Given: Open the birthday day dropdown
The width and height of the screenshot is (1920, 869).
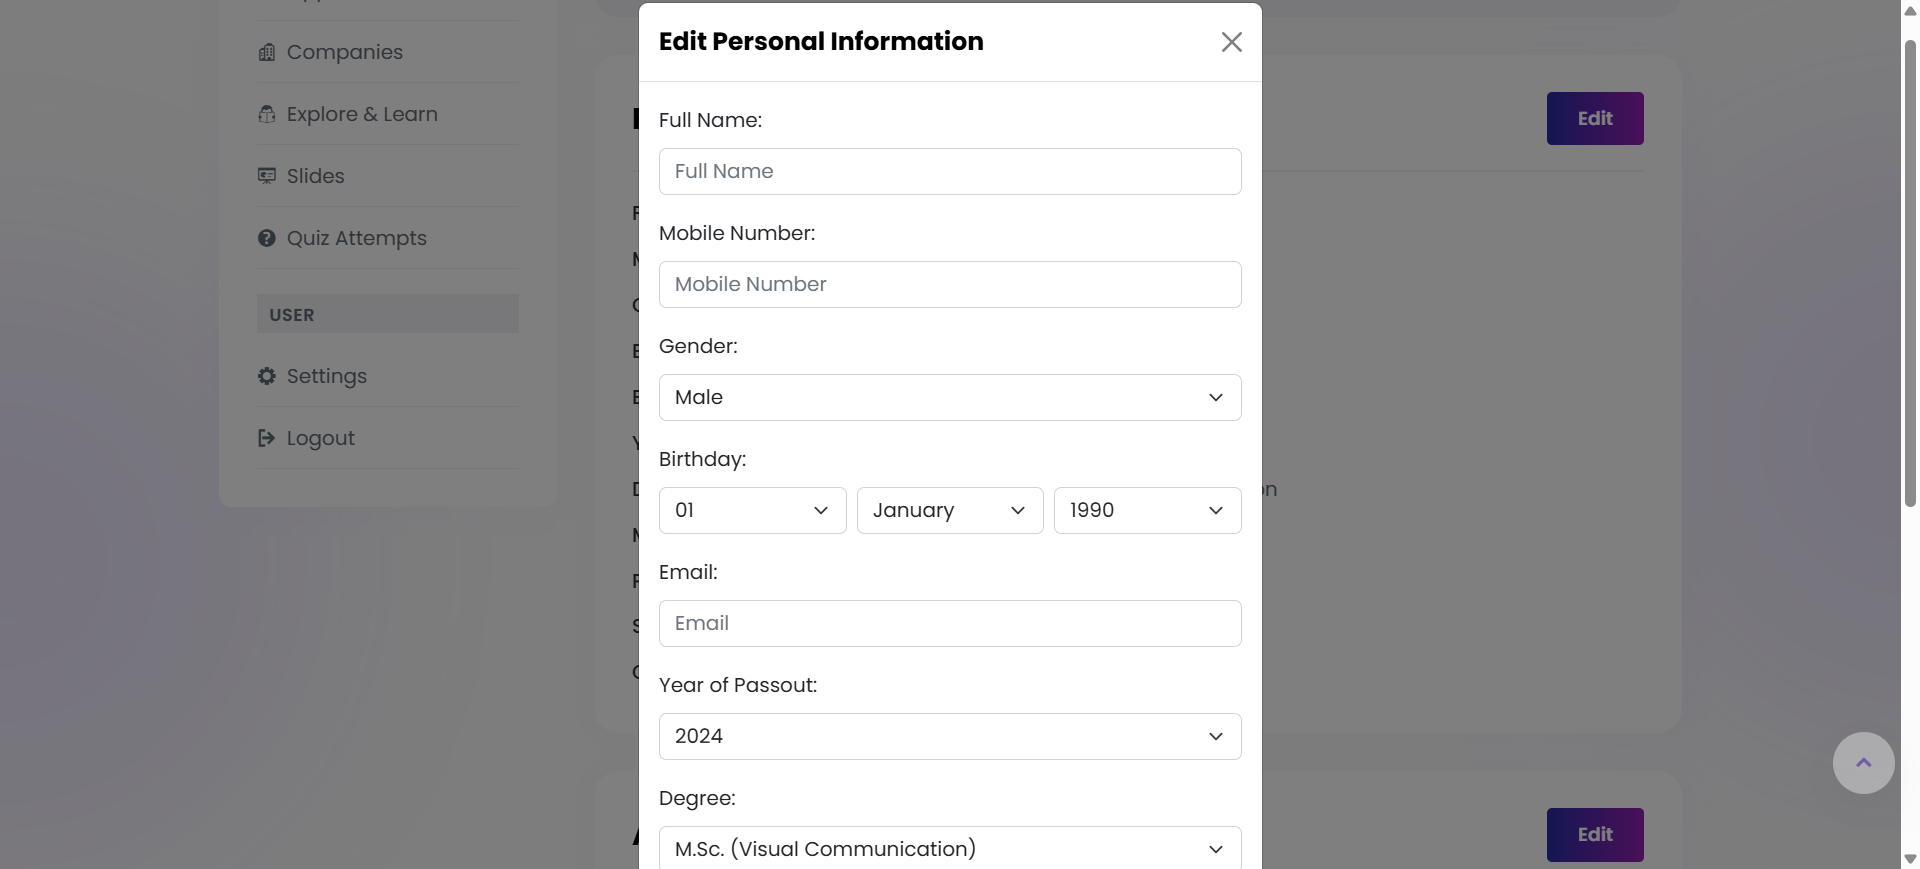Looking at the screenshot, I should click(752, 510).
